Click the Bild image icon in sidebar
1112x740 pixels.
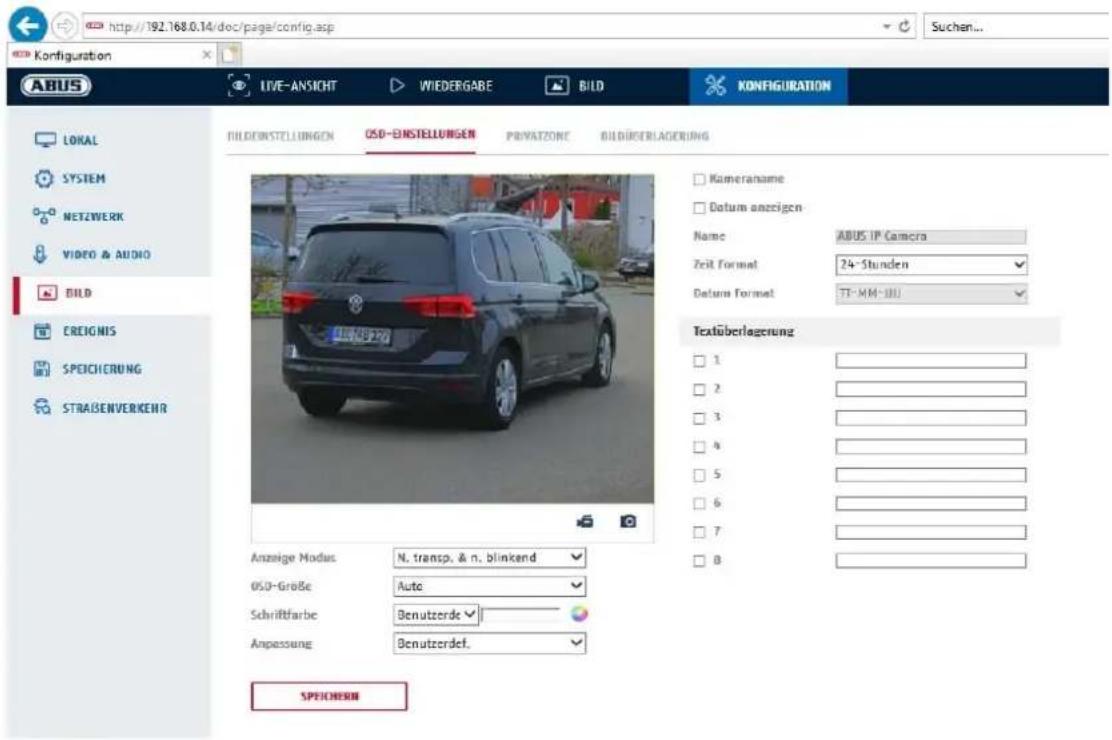[47, 292]
